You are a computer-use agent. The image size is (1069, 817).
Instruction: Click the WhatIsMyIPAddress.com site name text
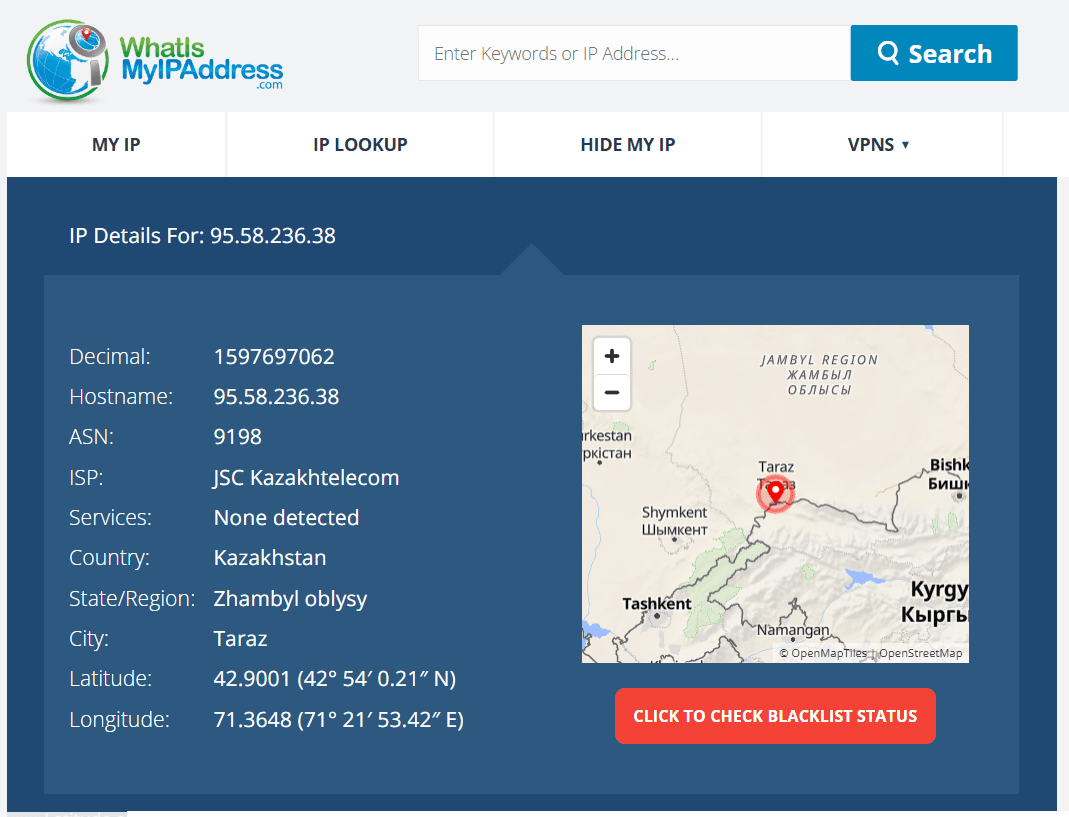(201, 63)
